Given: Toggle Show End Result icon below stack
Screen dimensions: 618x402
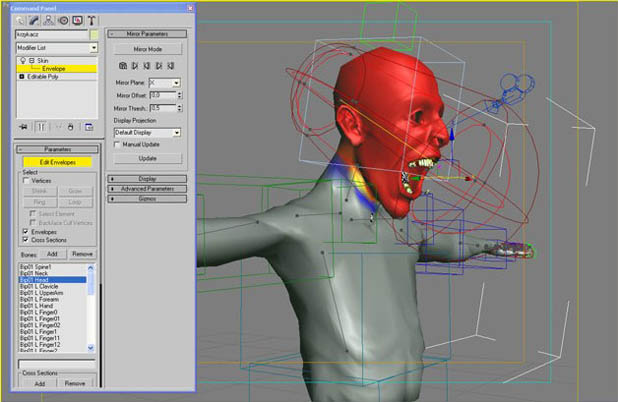Looking at the screenshot, I should 41,127.
